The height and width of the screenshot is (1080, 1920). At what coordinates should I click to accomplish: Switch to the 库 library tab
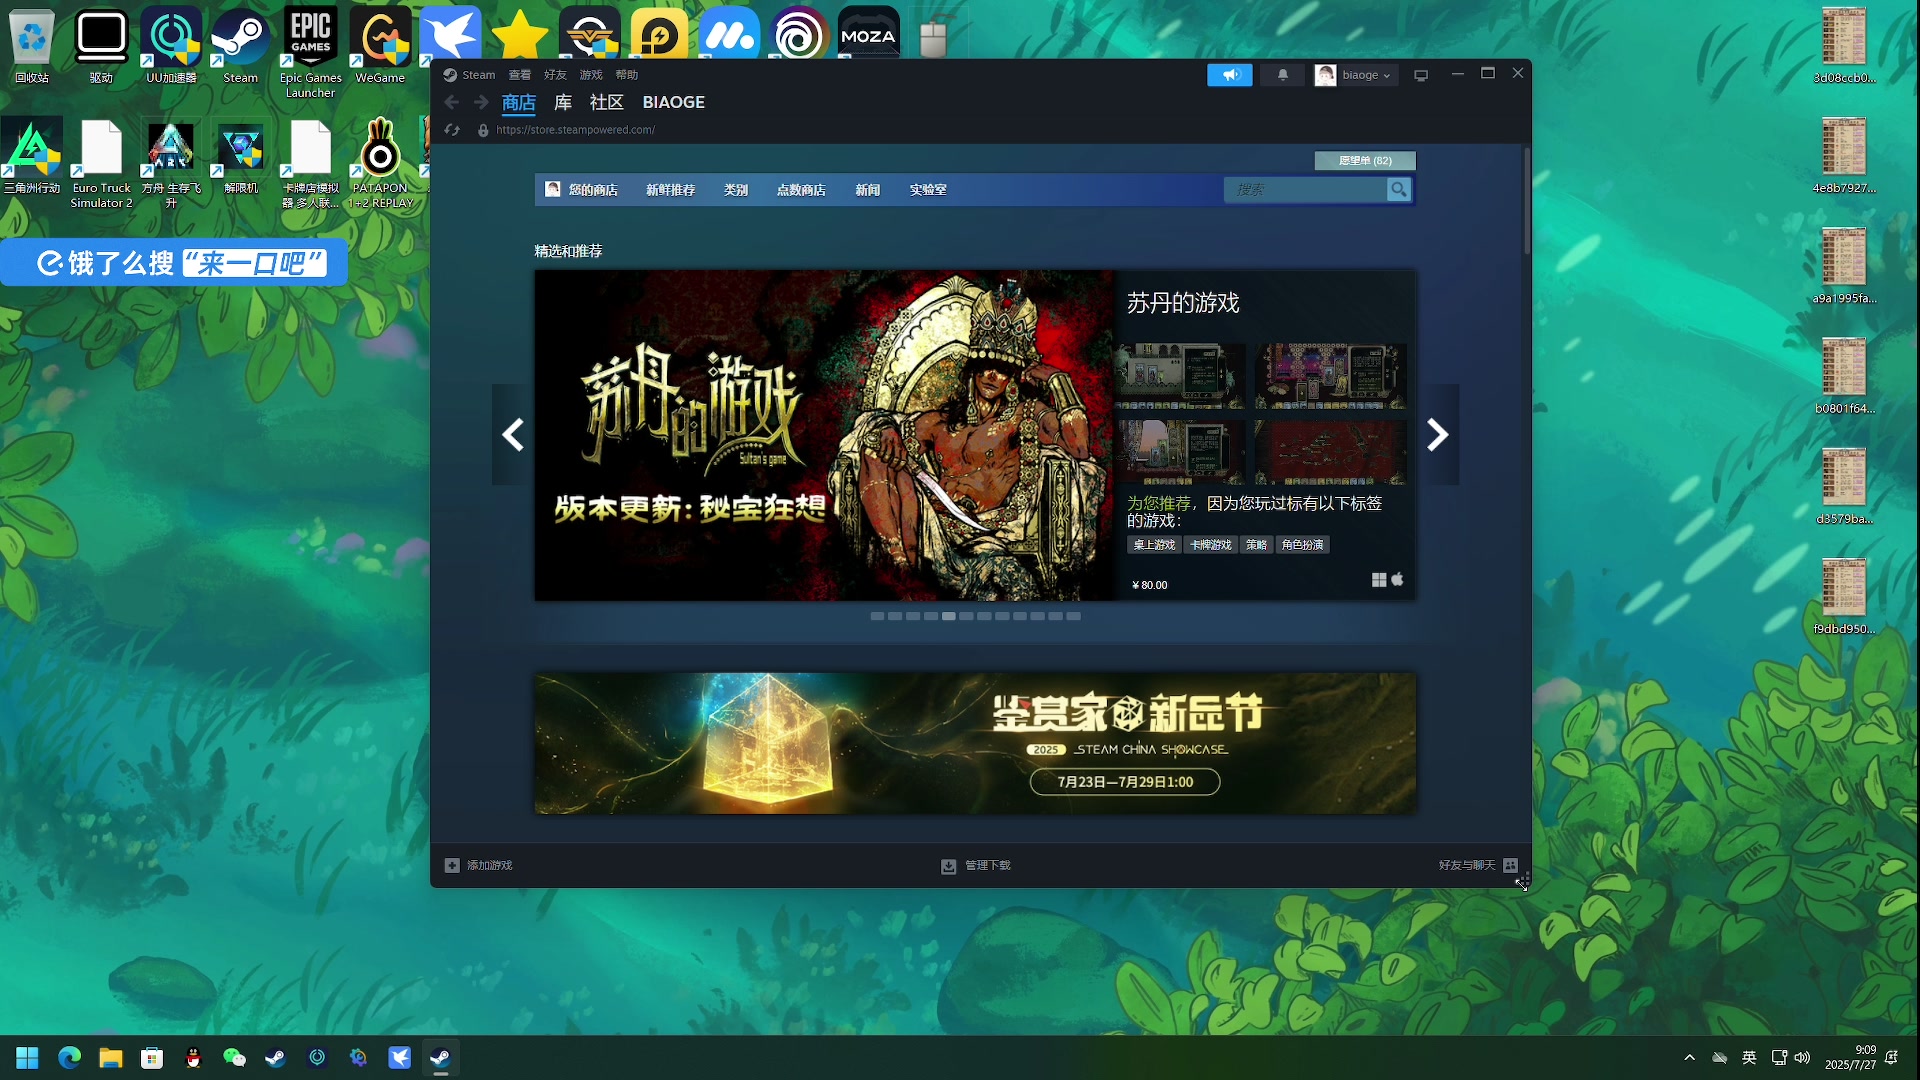563,102
